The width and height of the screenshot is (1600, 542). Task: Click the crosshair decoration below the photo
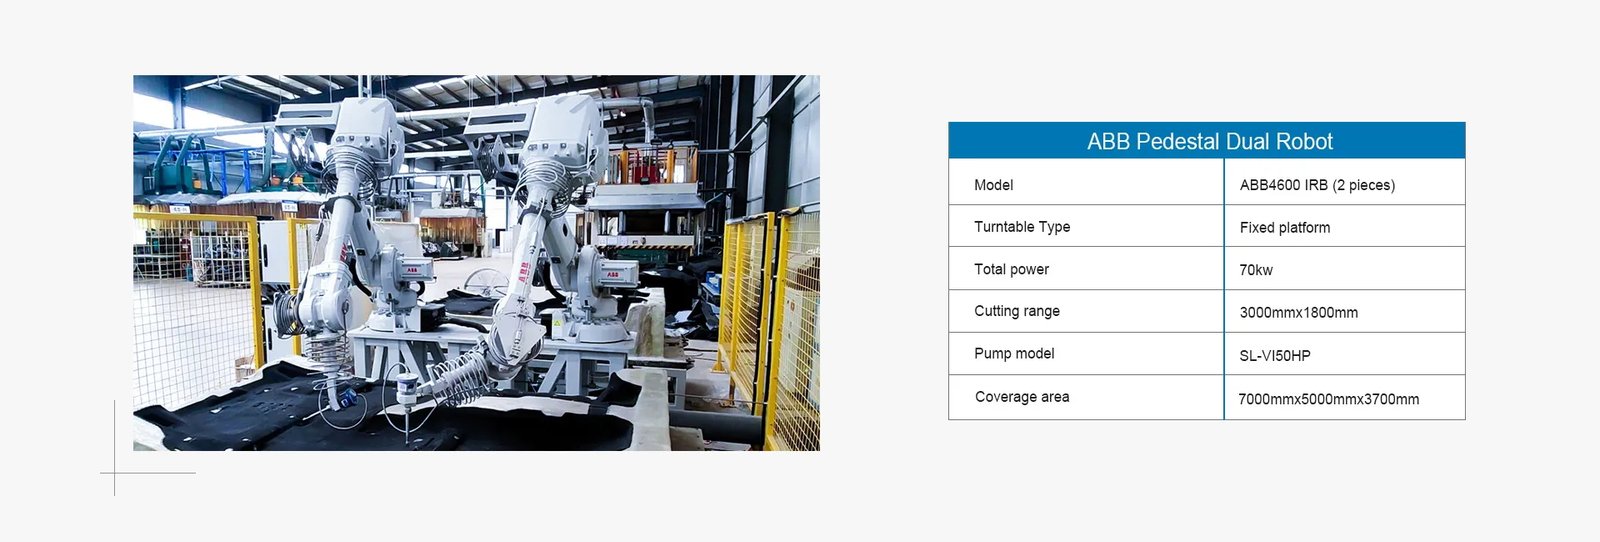tap(115, 472)
